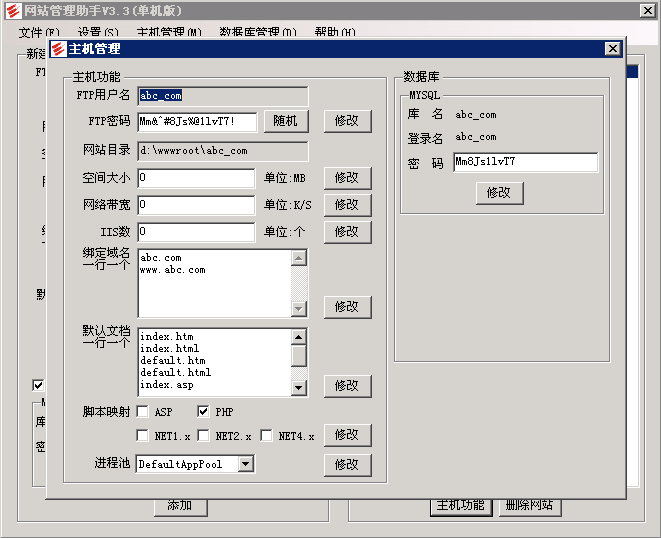This screenshot has width=661, height=538.
Task: Focus the FTP用户名 field
Action: 223,96
